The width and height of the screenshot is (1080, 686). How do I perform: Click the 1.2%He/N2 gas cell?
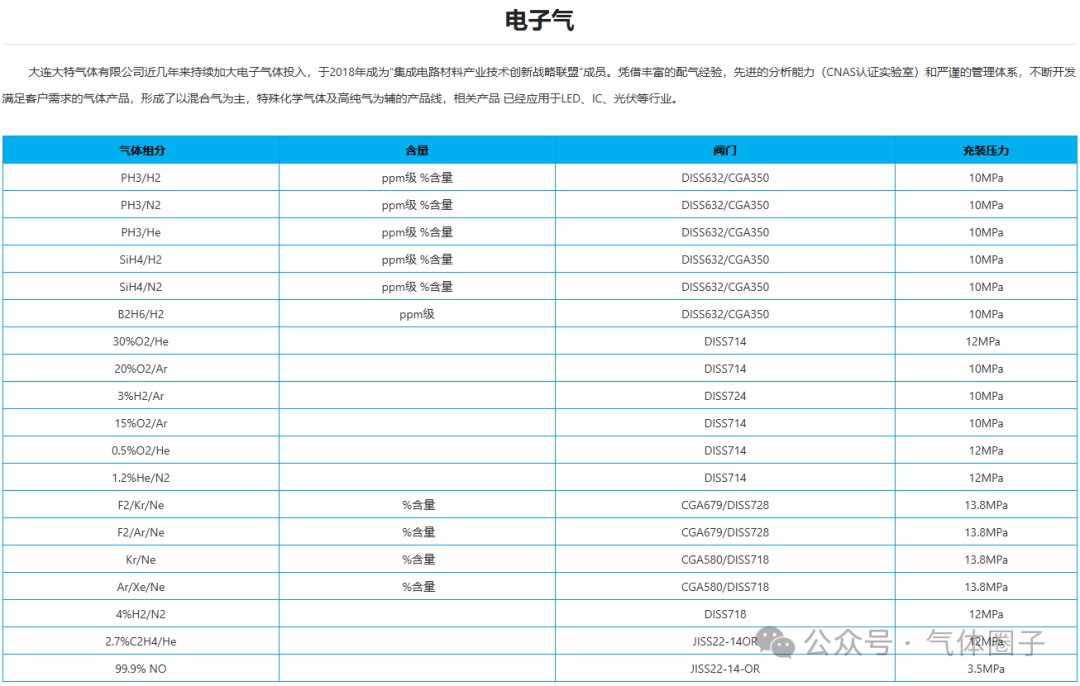point(141,478)
